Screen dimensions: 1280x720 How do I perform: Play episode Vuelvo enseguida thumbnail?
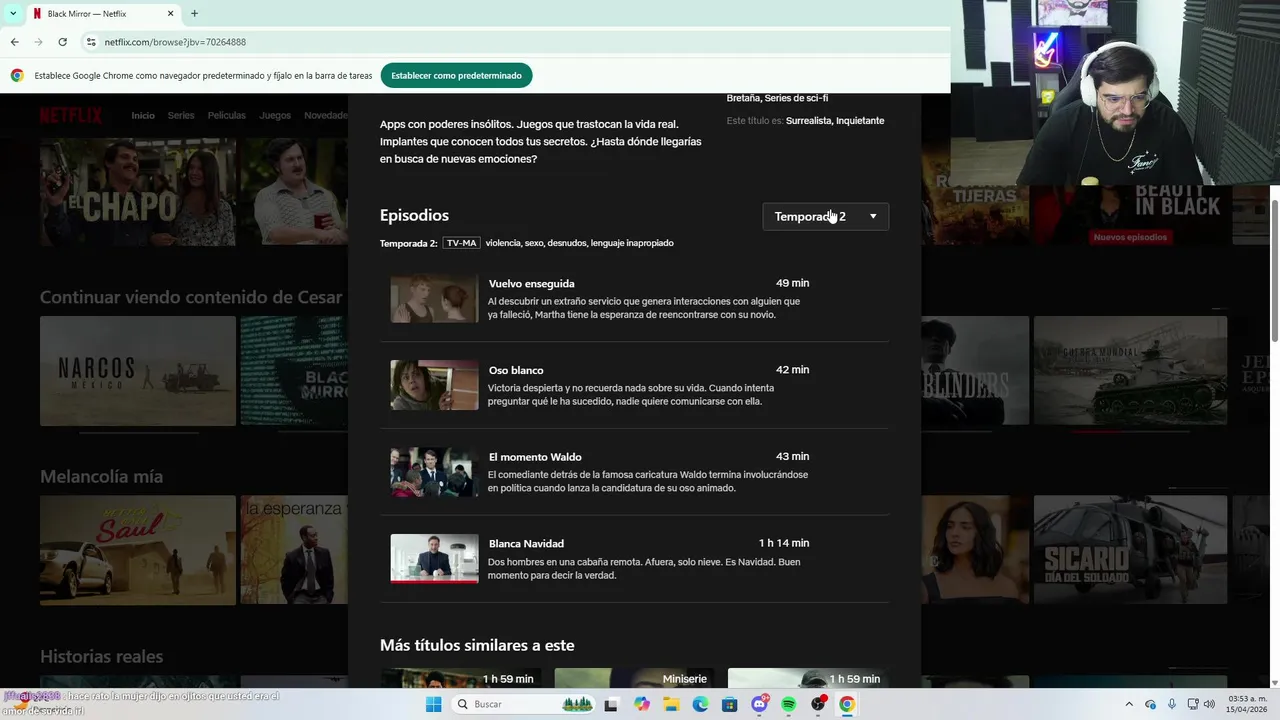tap(434, 298)
